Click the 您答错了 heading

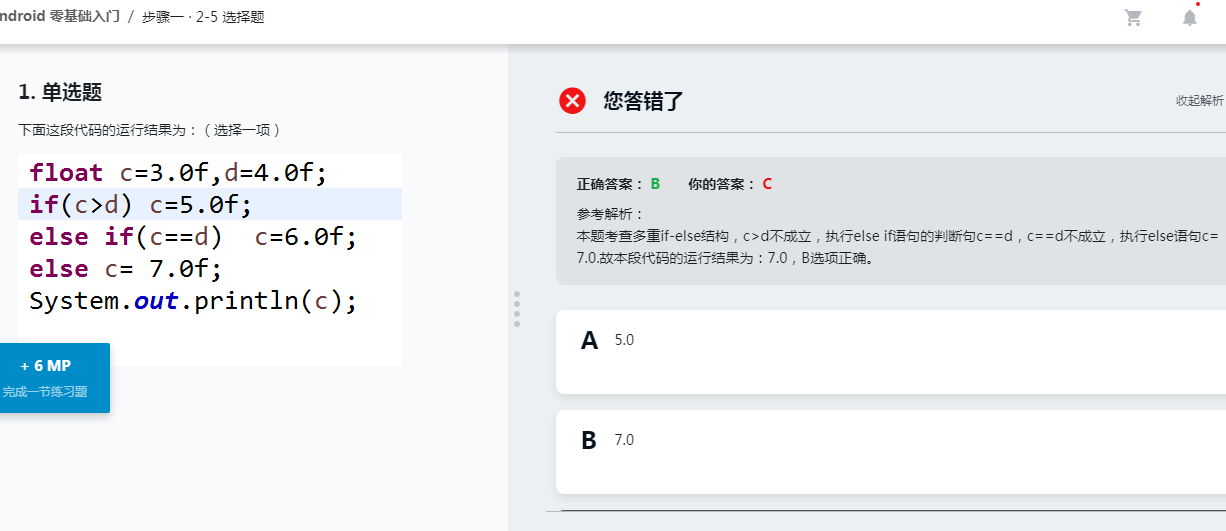click(x=644, y=101)
